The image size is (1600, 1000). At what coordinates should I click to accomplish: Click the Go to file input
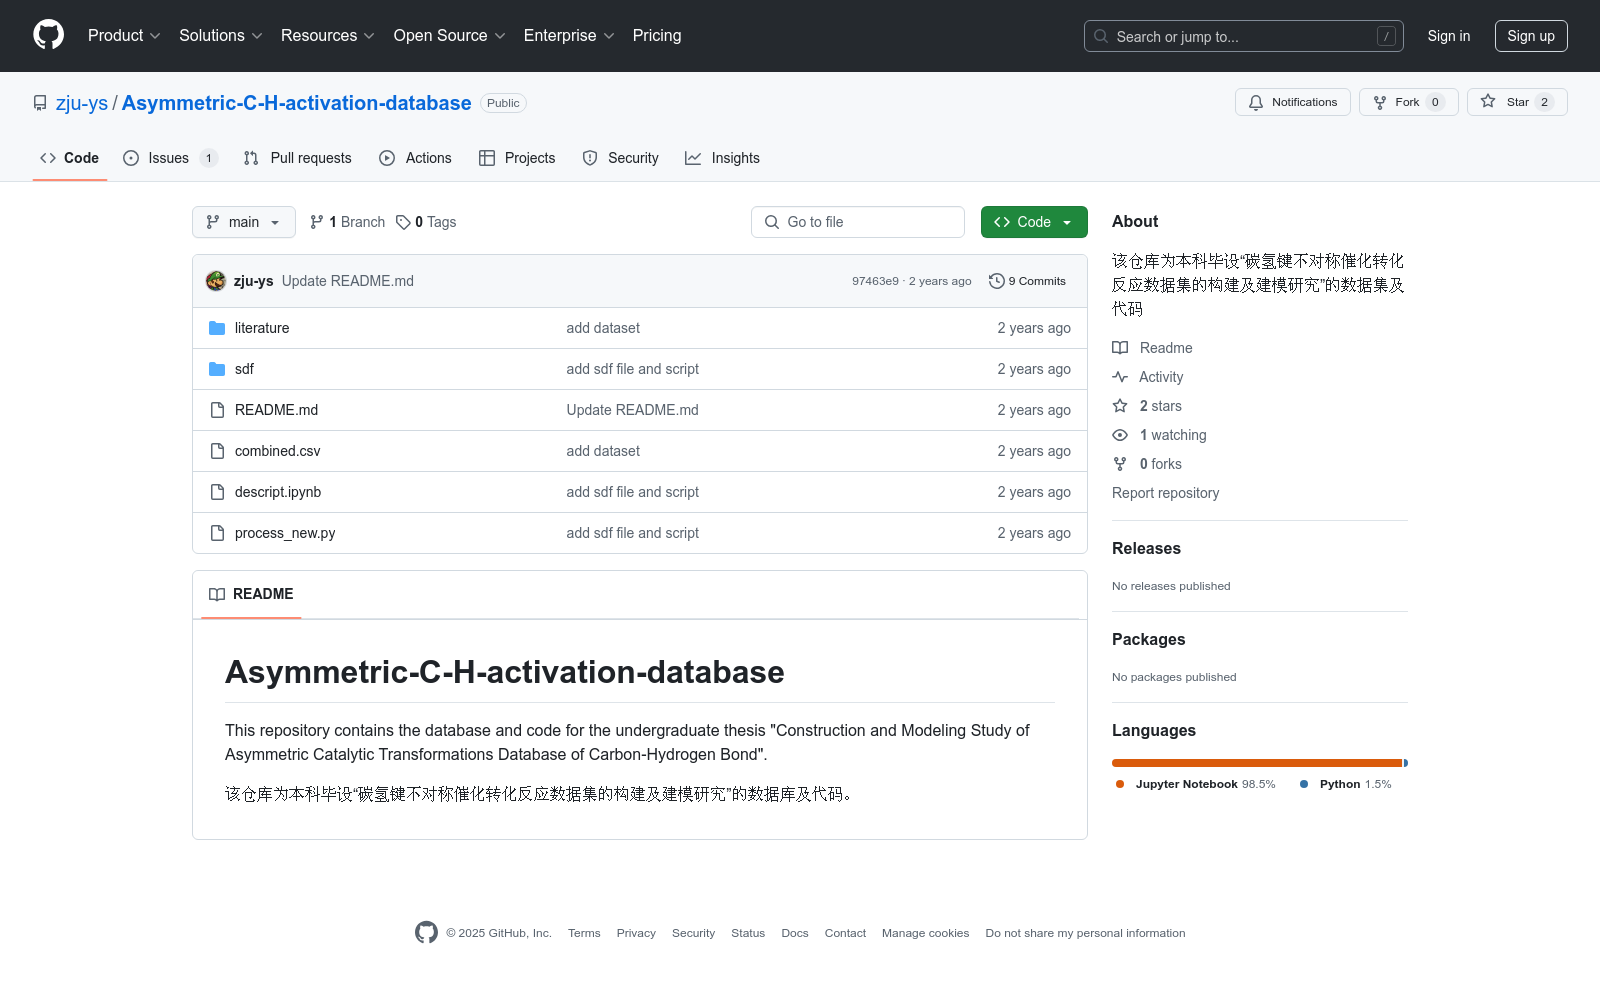(x=858, y=222)
